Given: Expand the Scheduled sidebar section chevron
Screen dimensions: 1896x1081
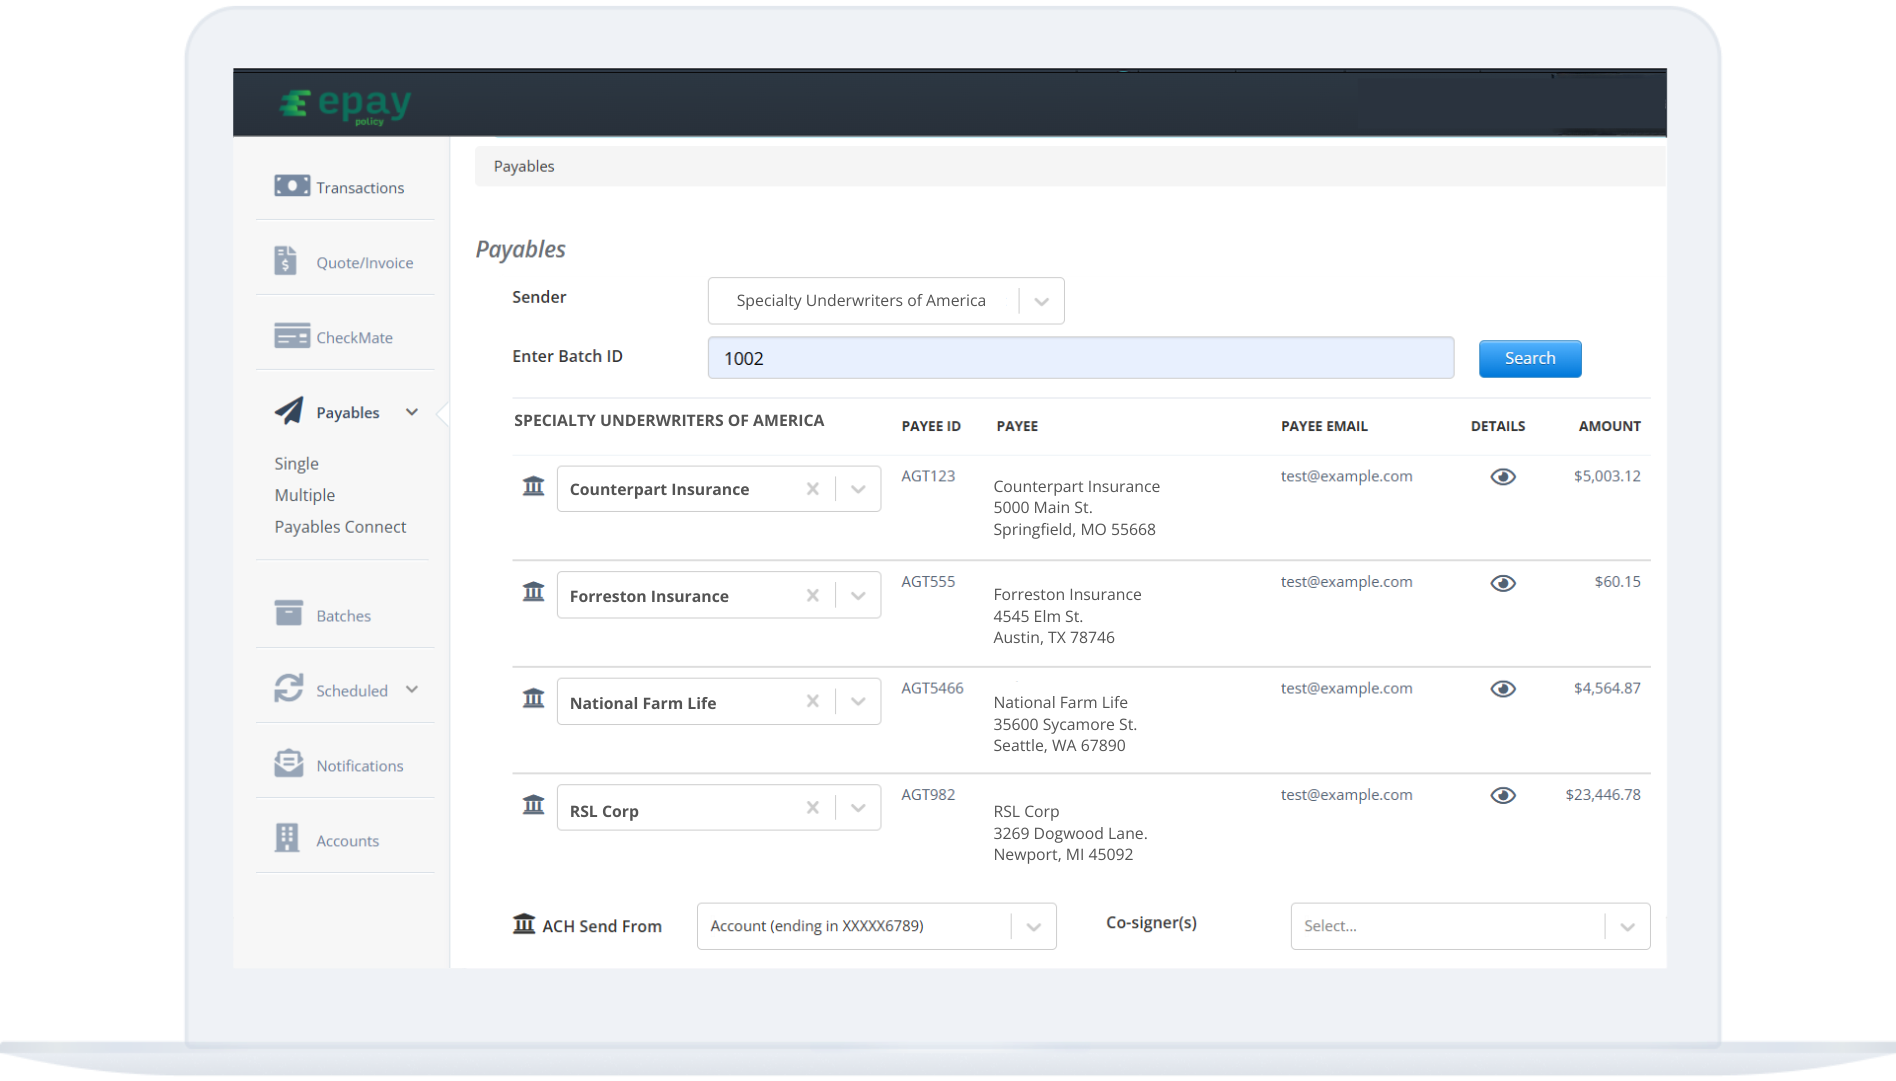Looking at the screenshot, I should click(412, 689).
